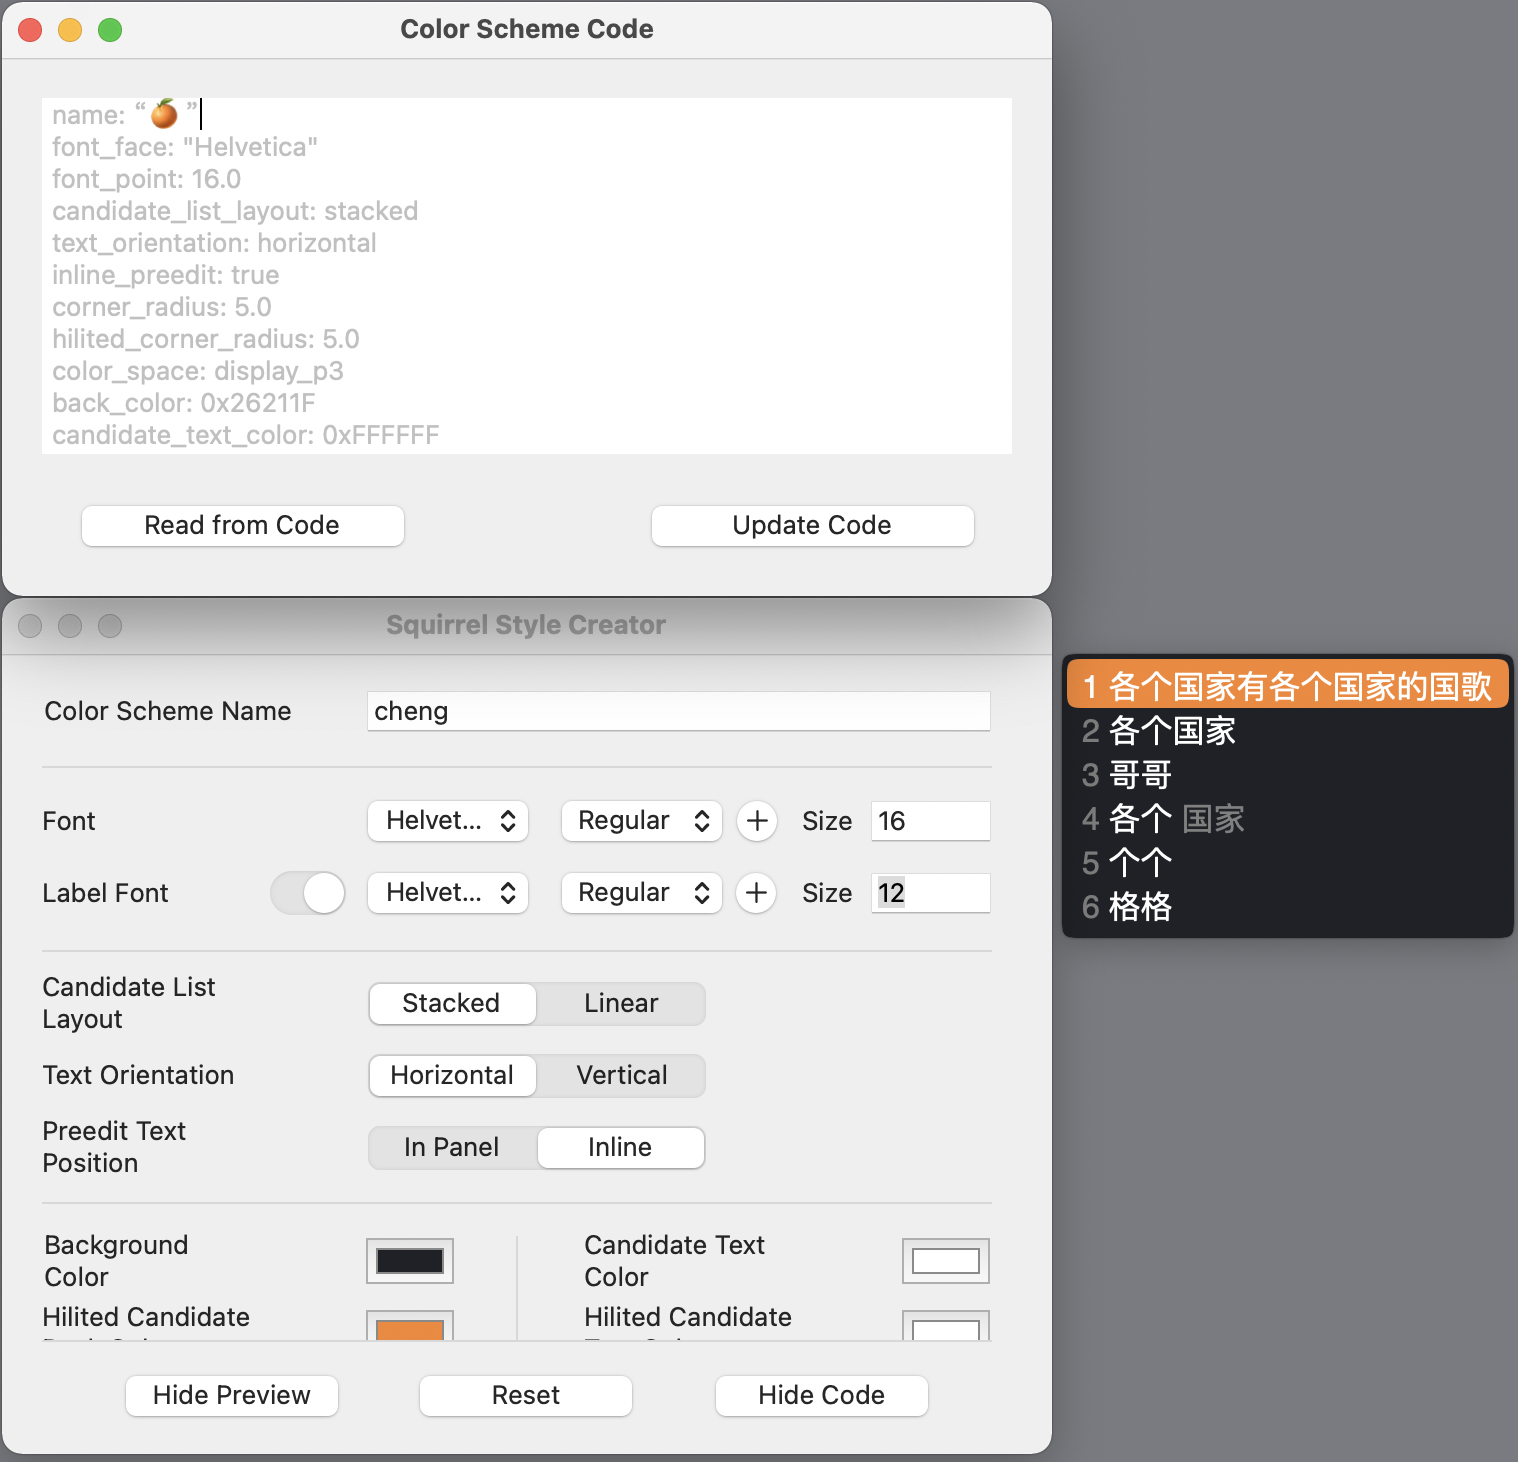Image resolution: width=1518 pixels, height=1462 pixels.
Task: Choose Horizontal text orientation
Action: 452,1075
